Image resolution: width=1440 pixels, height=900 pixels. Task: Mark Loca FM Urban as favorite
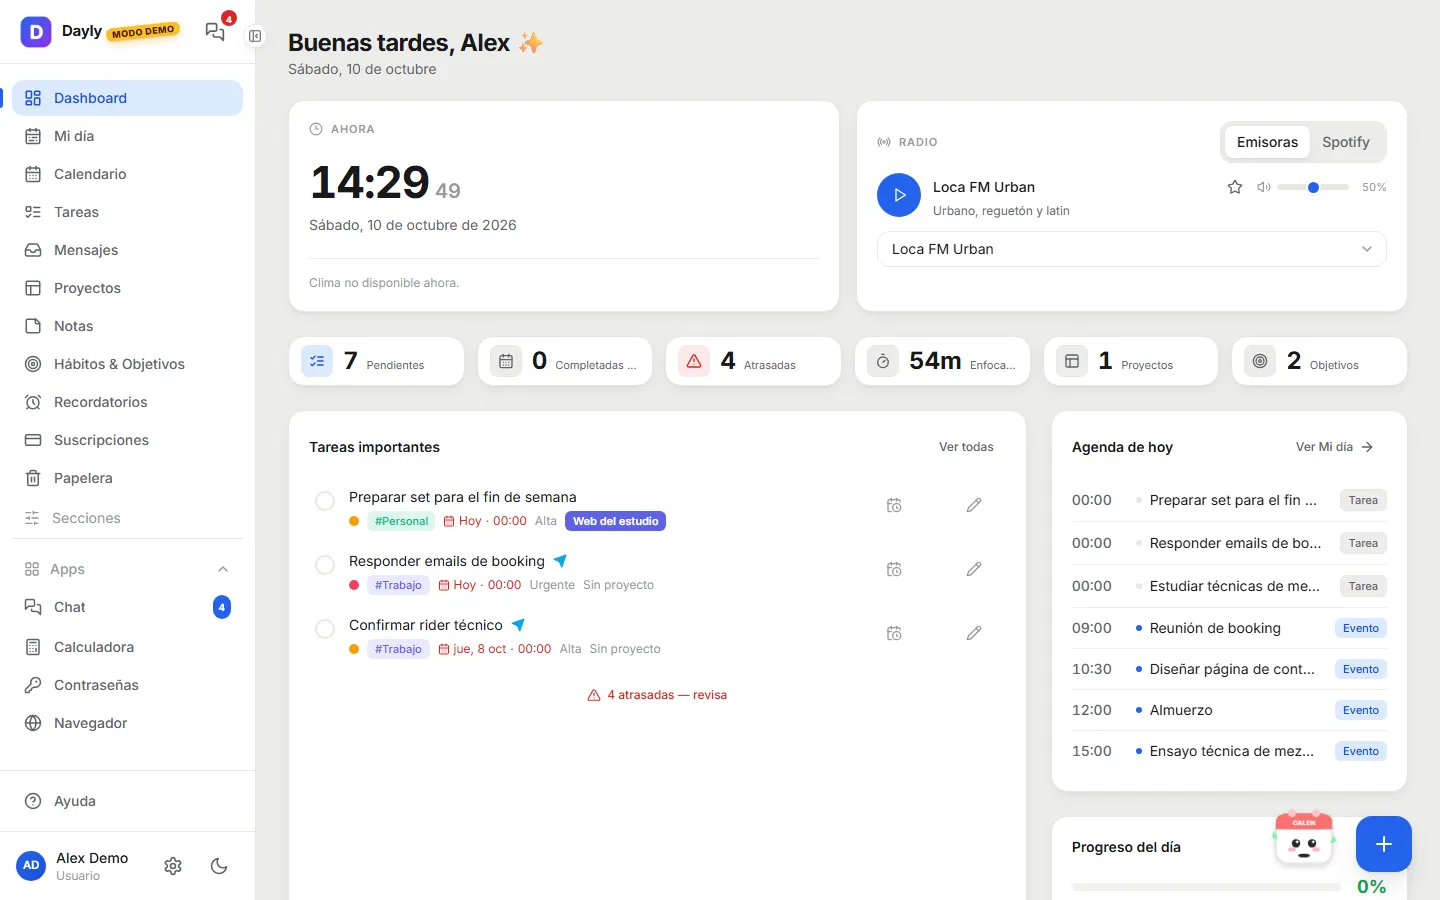(1235, 187)
